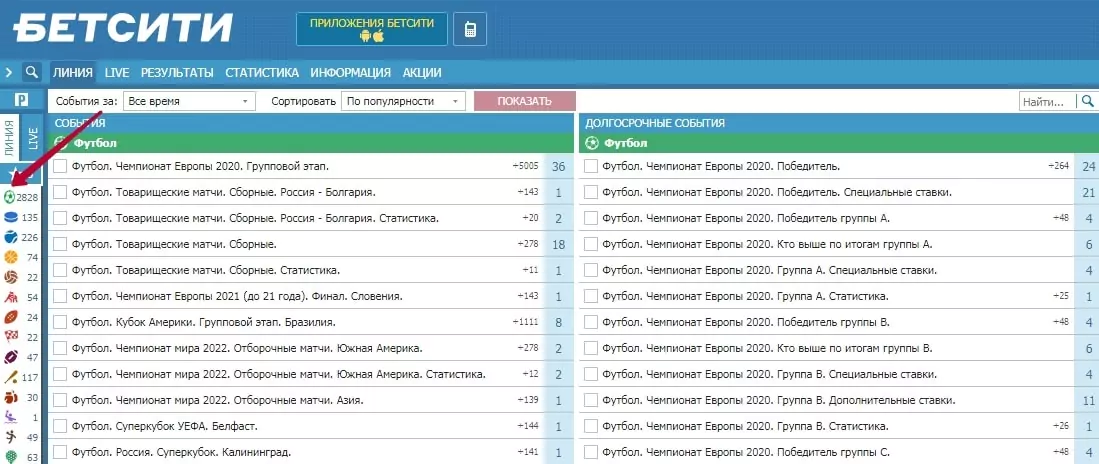Check Кубок Америки. Групповой этап. Бразилия
Viewport: 1099px width, 464px height.
coord(60,322)
